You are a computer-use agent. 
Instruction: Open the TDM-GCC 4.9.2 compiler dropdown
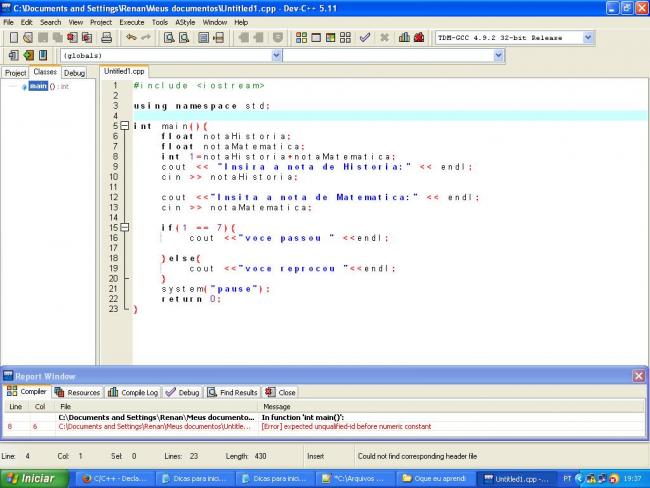(588, 38)
